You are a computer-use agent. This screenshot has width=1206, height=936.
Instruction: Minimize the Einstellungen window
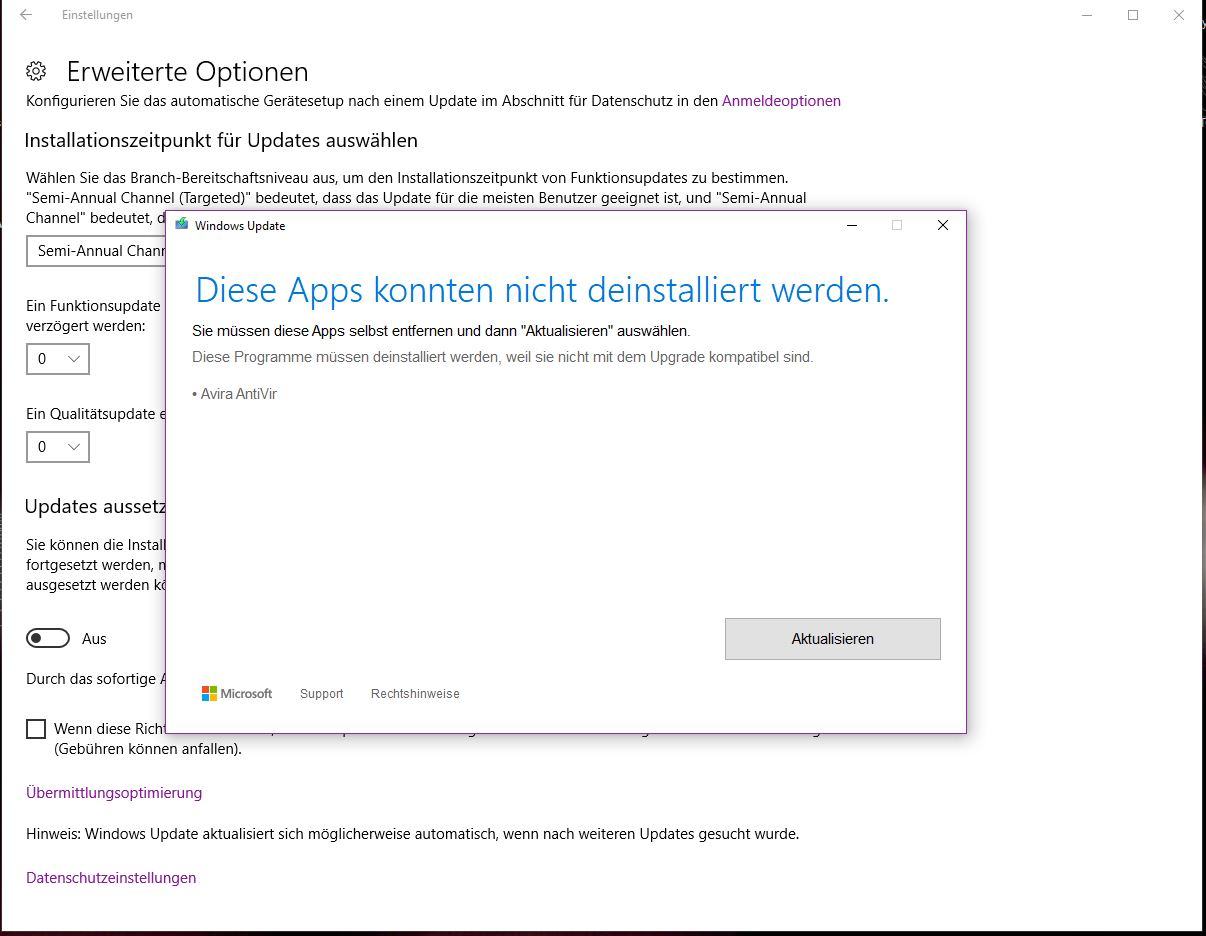pyautogui.click(x=1087, y=15)
